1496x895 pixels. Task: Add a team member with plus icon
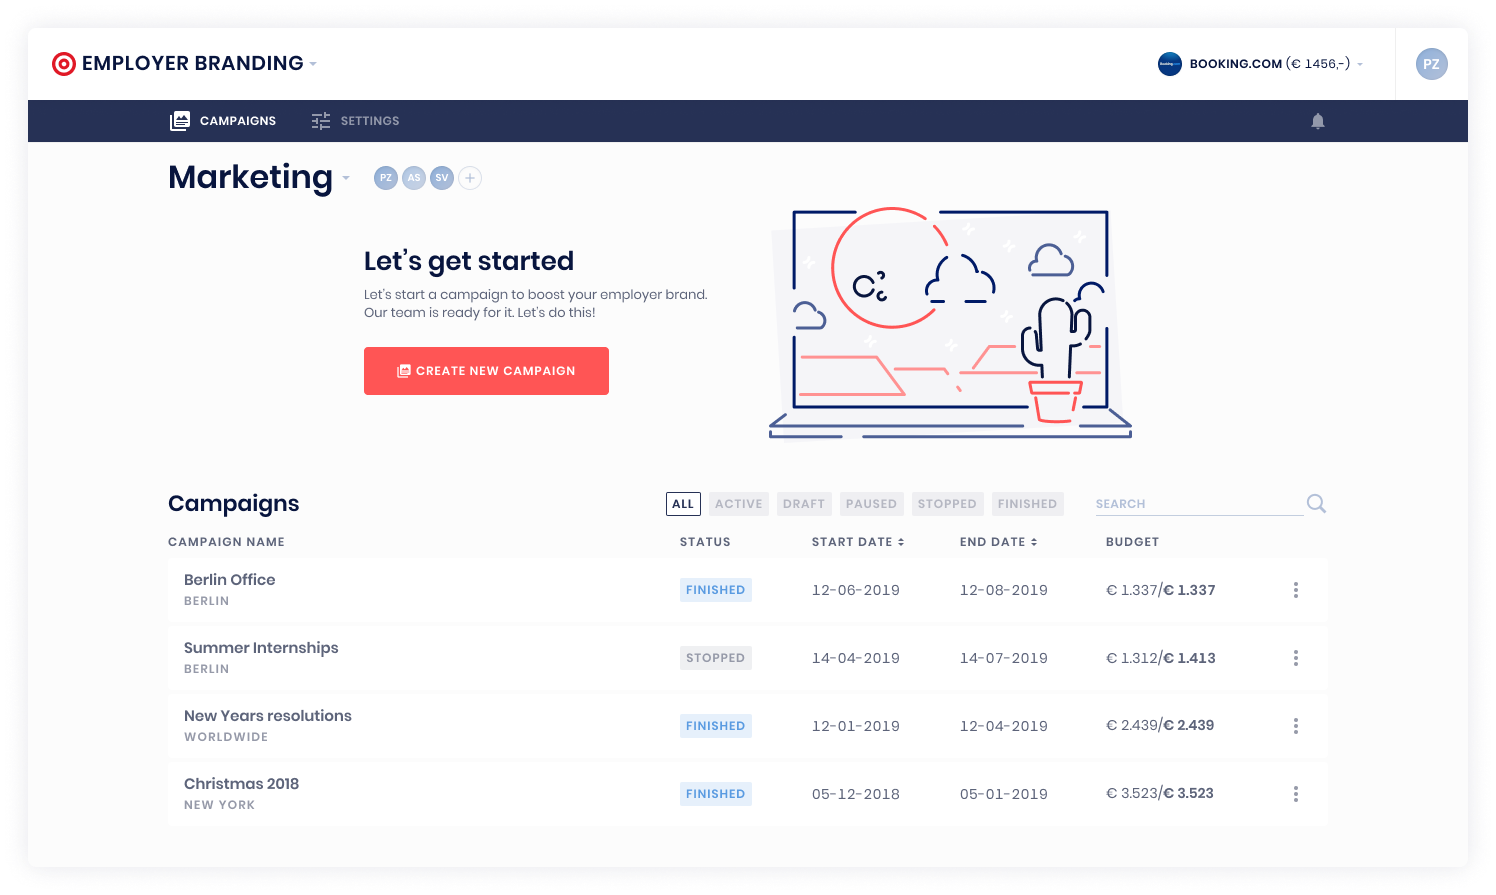coord(470,178)
